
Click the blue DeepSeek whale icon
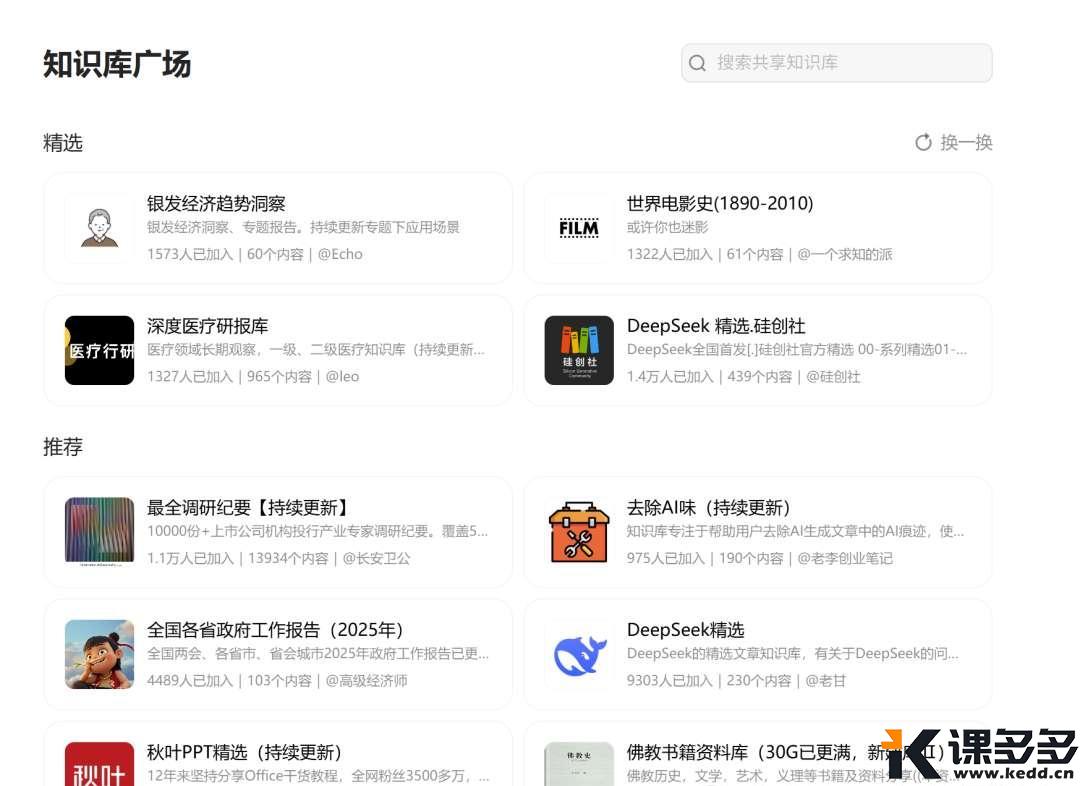pos(579,654)
